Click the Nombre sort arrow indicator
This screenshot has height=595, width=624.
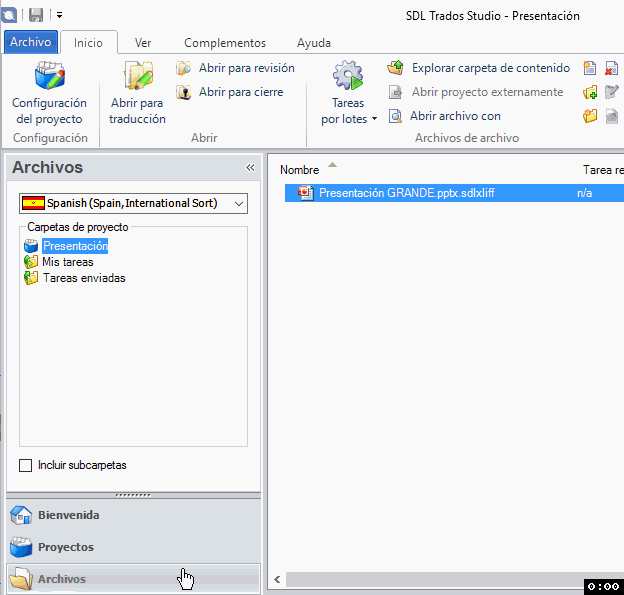[332, 165]
